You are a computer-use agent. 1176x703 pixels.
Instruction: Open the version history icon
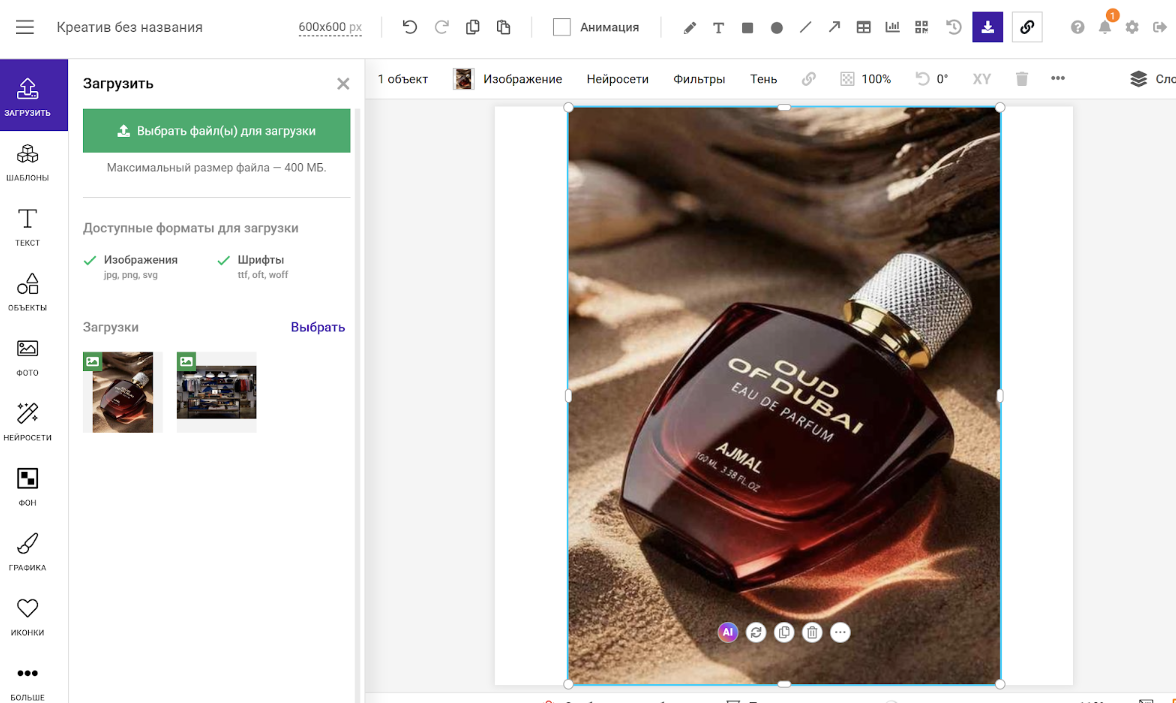coord(954,27)
